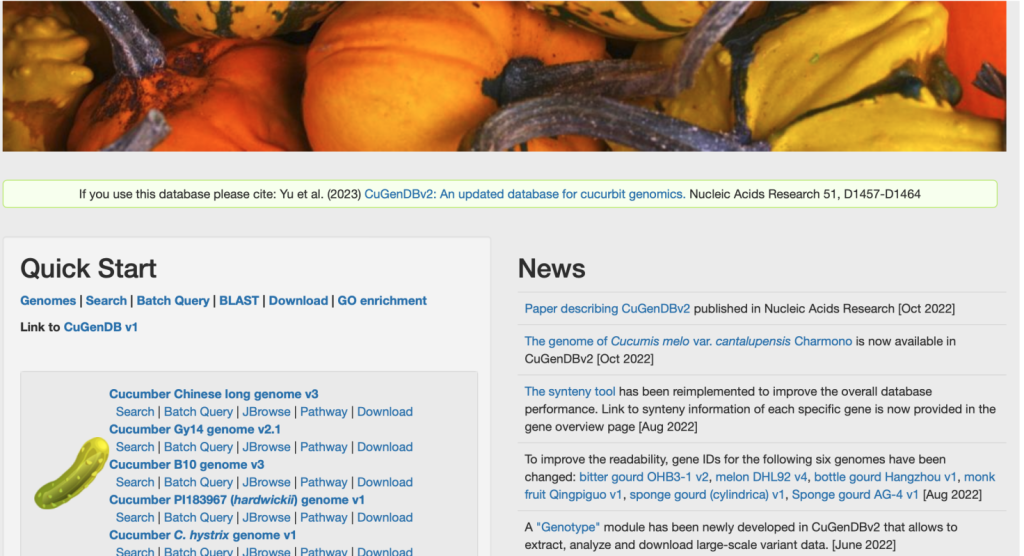Viewport: 1024px width, 556px height.
Task: Open JBrowse for Cucumber Gy14 genome
Action: coord(266,447)
